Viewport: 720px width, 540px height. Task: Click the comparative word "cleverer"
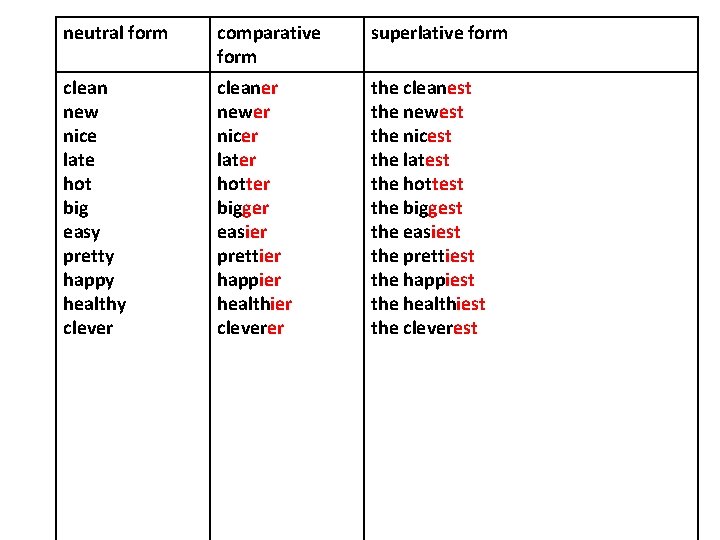250,328
